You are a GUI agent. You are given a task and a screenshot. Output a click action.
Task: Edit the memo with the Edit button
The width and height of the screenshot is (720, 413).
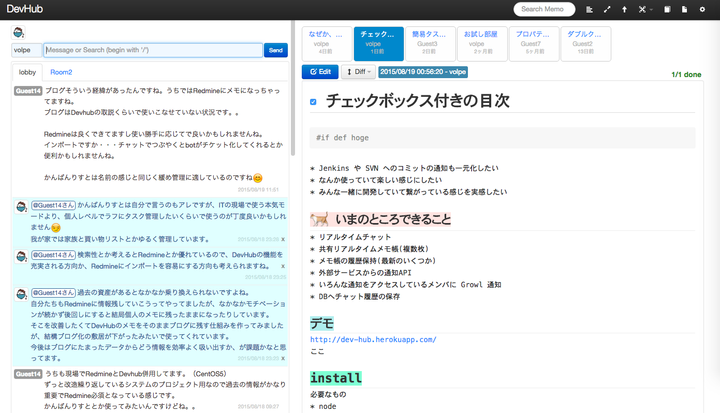click(x=320, y=72)
